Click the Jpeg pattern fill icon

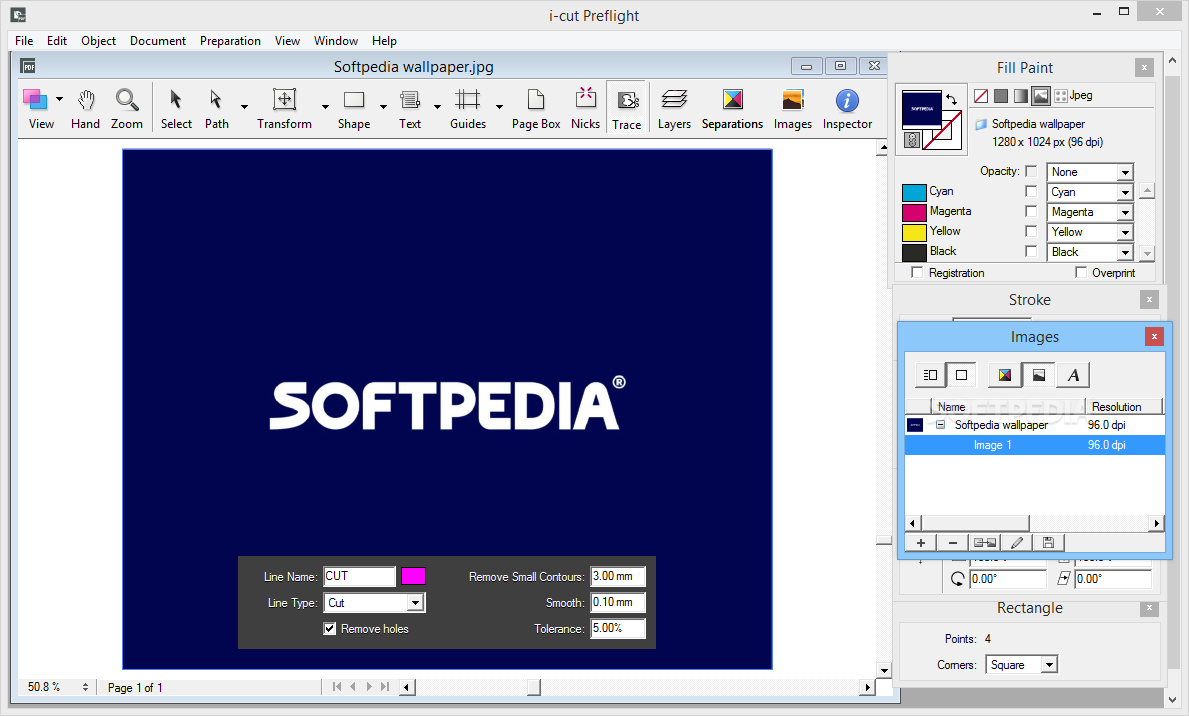coord(1061,96)
